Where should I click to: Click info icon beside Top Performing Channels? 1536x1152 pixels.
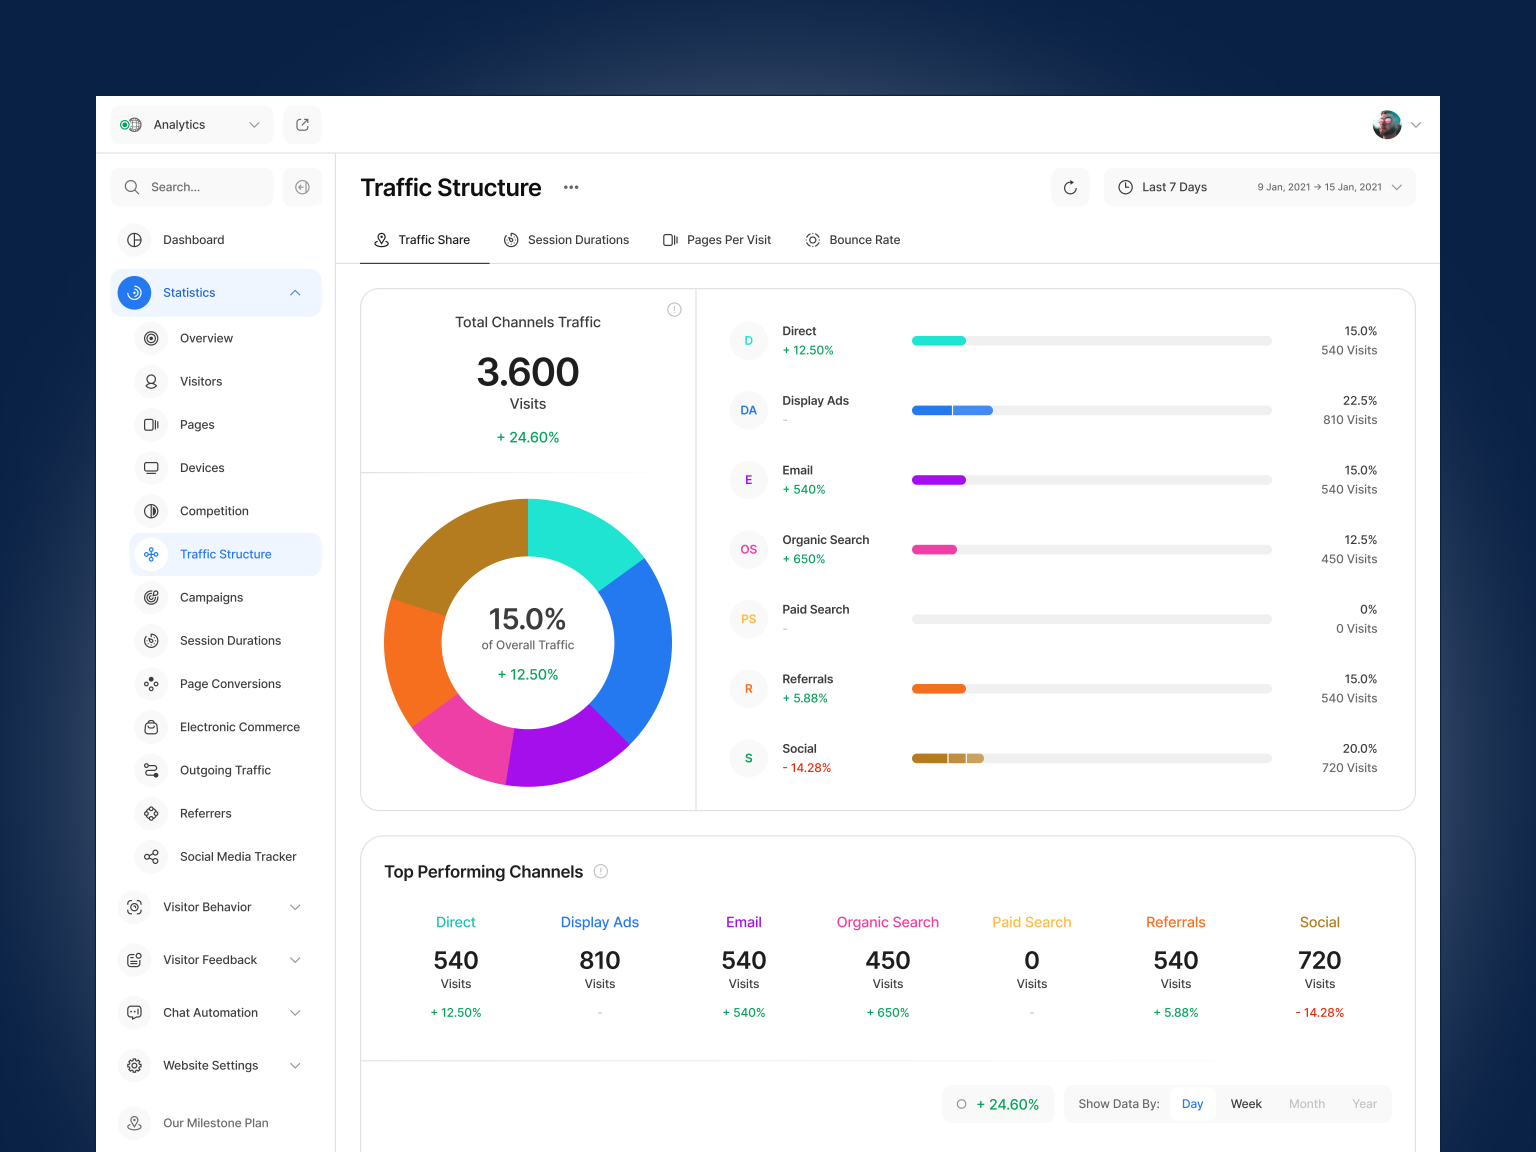pyautogui.click(x=601, y=871)
